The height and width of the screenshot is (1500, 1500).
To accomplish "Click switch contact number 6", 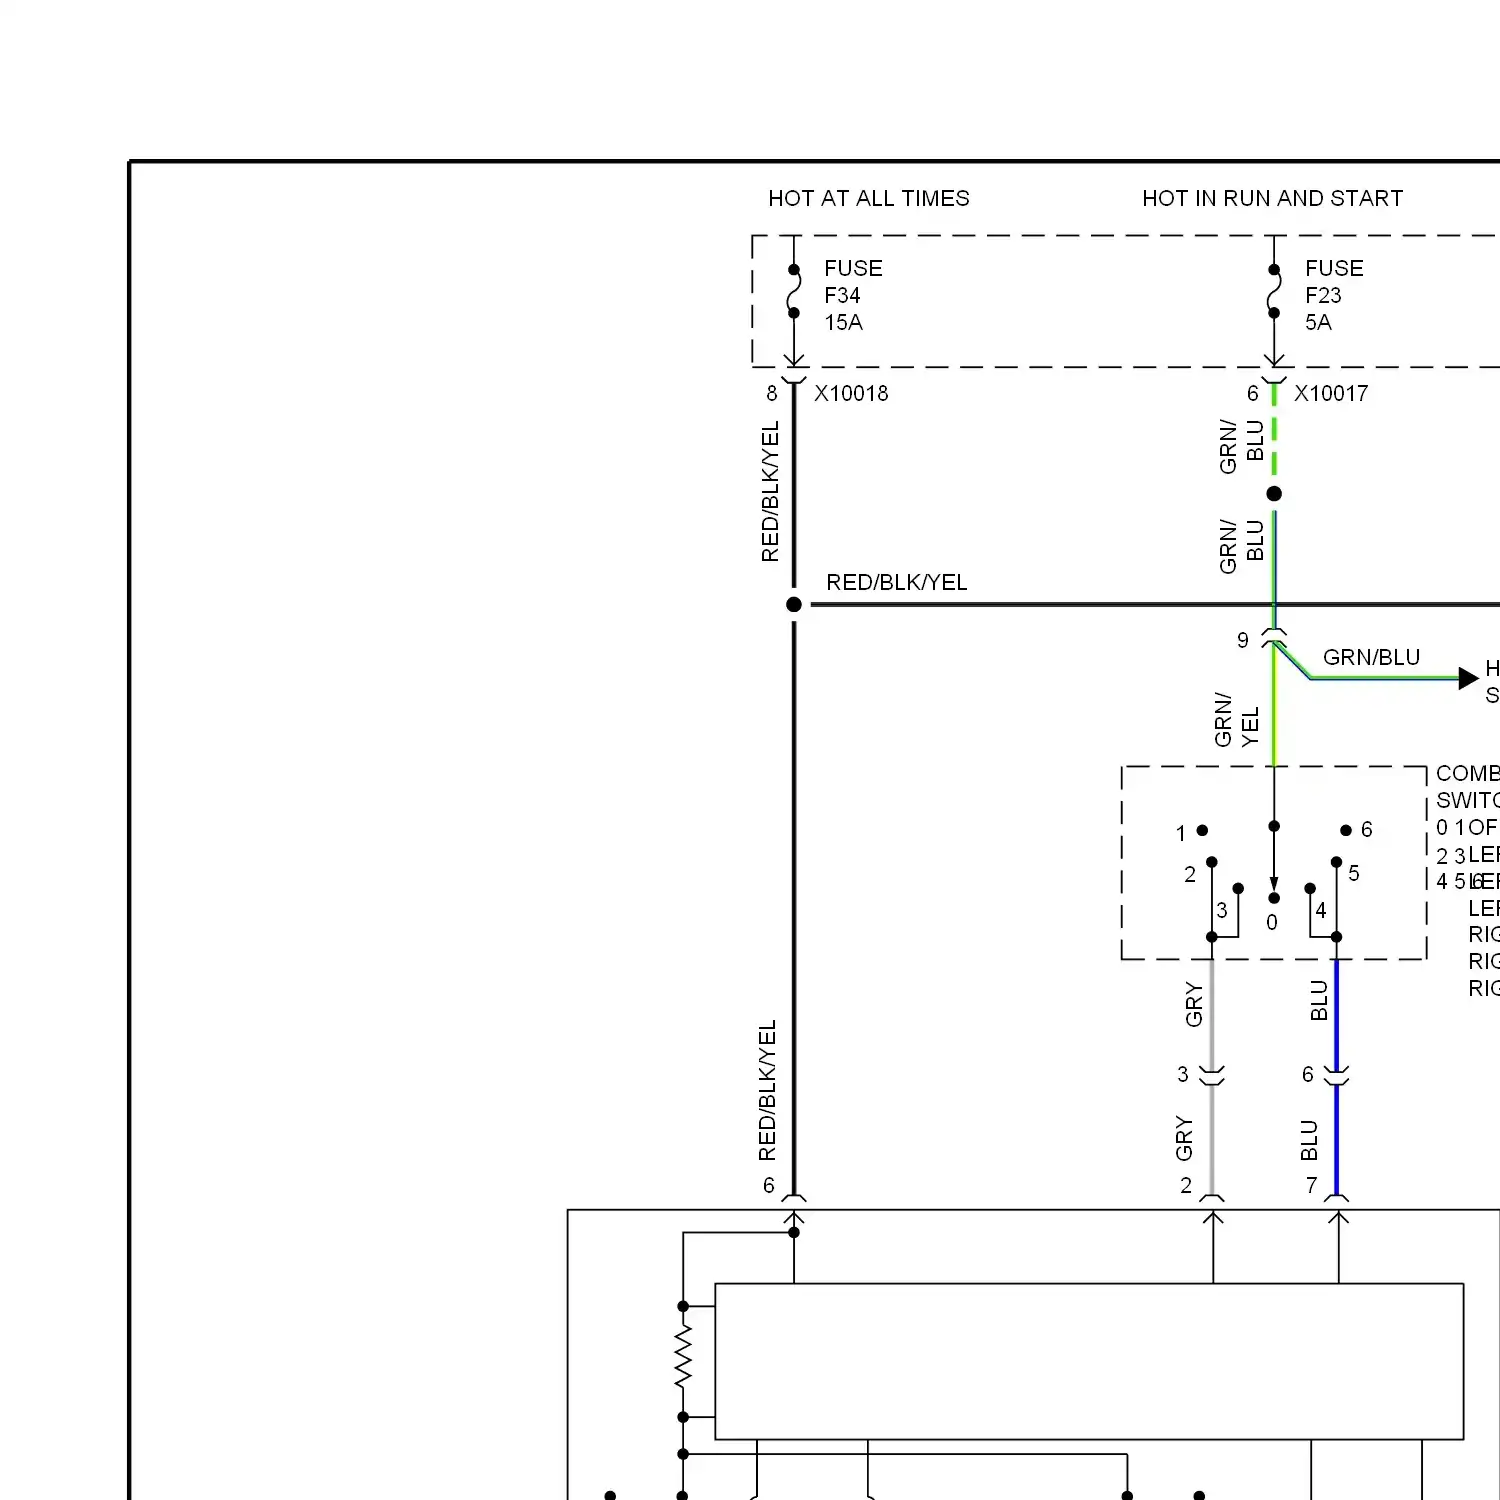I will point(1346,830).
